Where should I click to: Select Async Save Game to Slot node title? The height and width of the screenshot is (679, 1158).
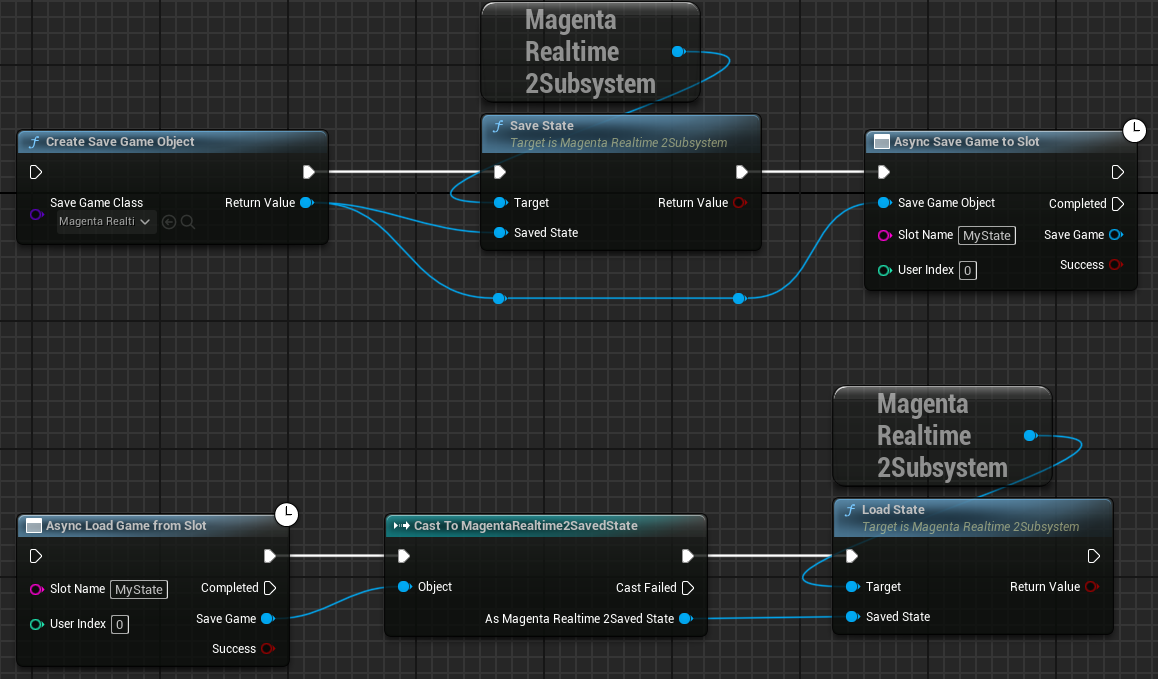966,142
